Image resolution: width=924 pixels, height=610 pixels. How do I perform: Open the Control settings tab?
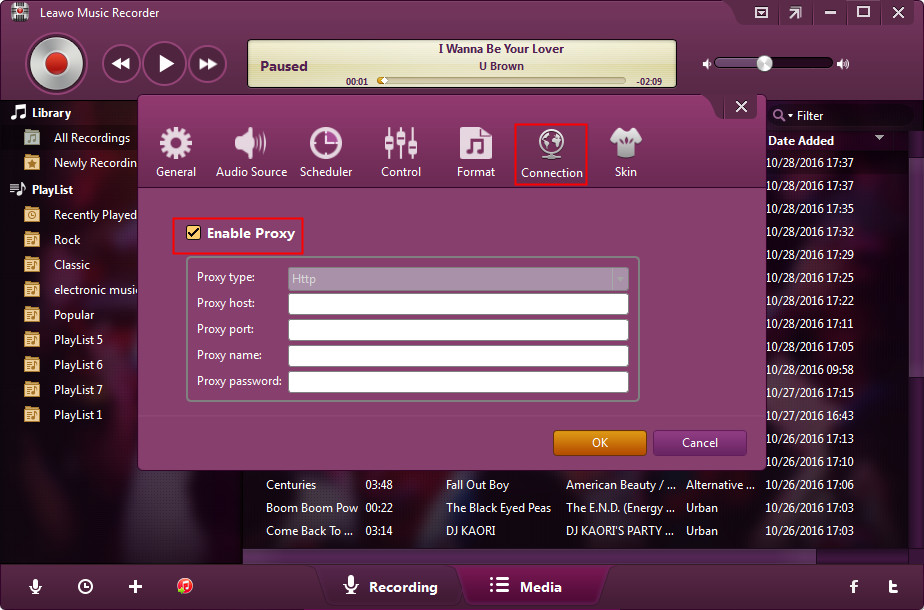(x=401, y=153)
